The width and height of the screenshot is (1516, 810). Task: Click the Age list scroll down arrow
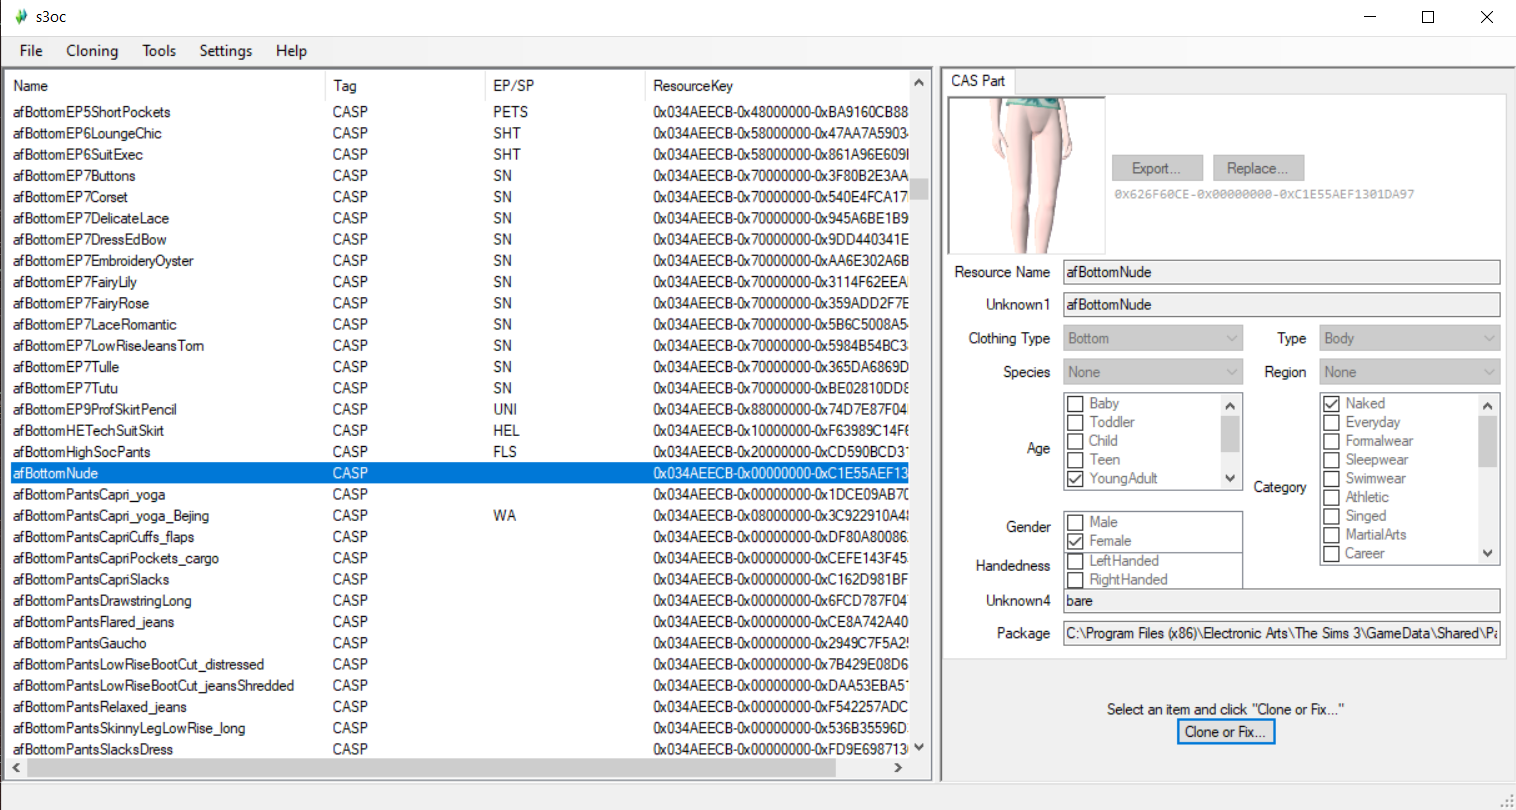pos(1231,479)
